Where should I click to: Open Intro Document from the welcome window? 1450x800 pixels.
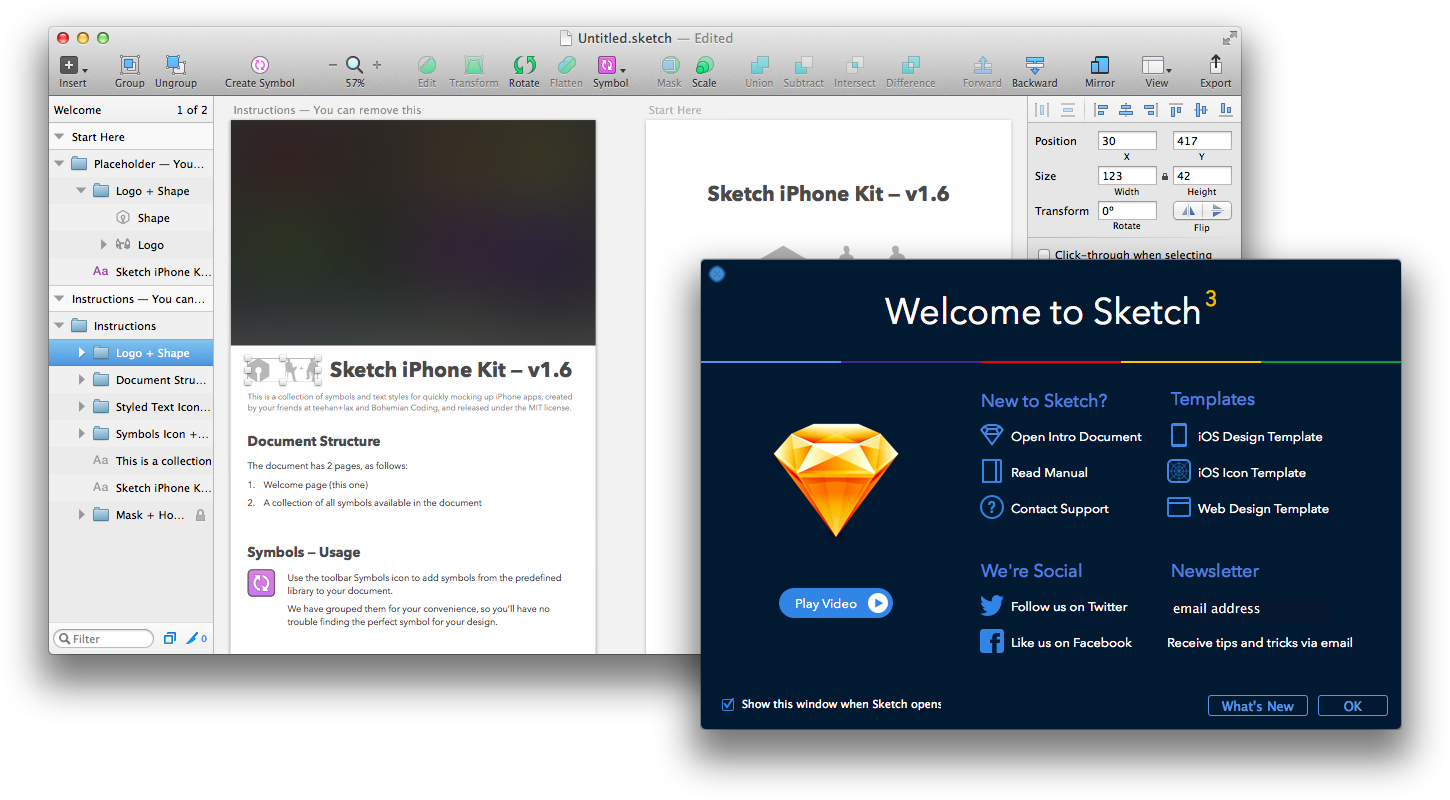tap(1062, 436)
